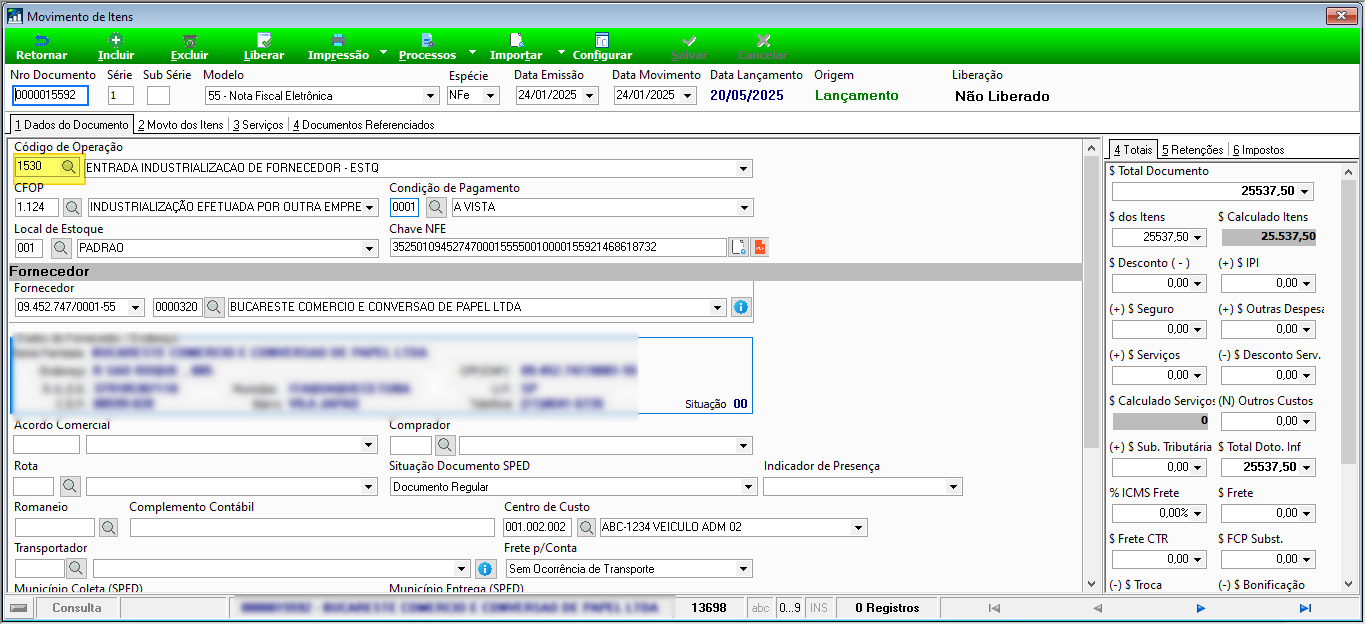Click the PDF icon beside Chave NFE
Screen dimensions: 1366x625
760,247
